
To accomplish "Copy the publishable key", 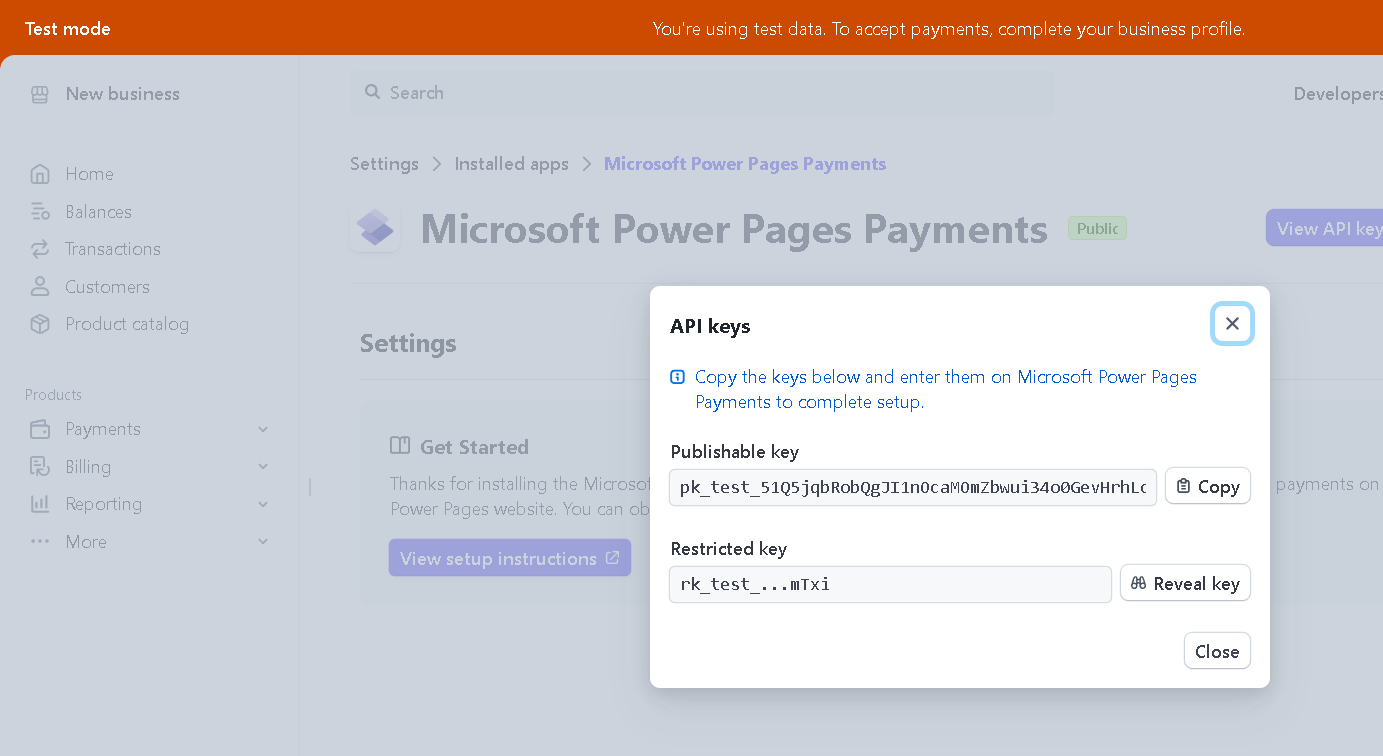I will point(1207,487).
